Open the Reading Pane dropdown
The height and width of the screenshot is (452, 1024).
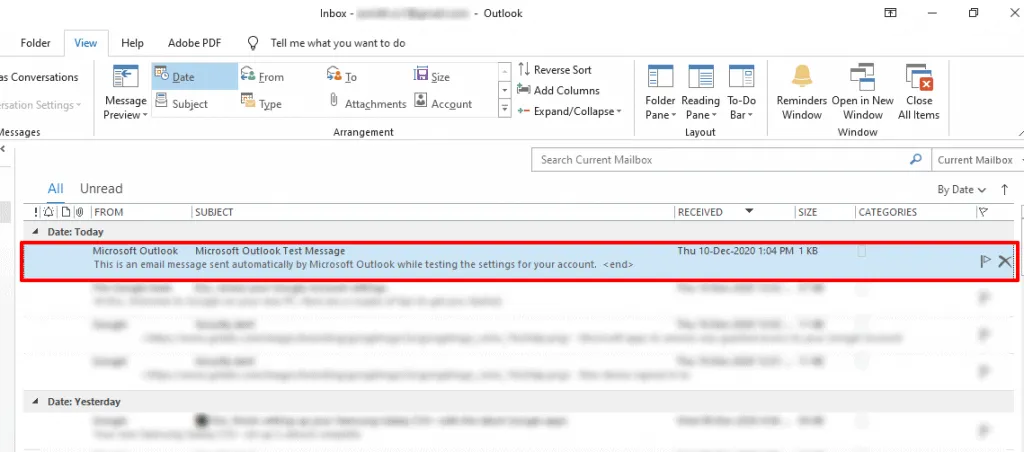700,91
